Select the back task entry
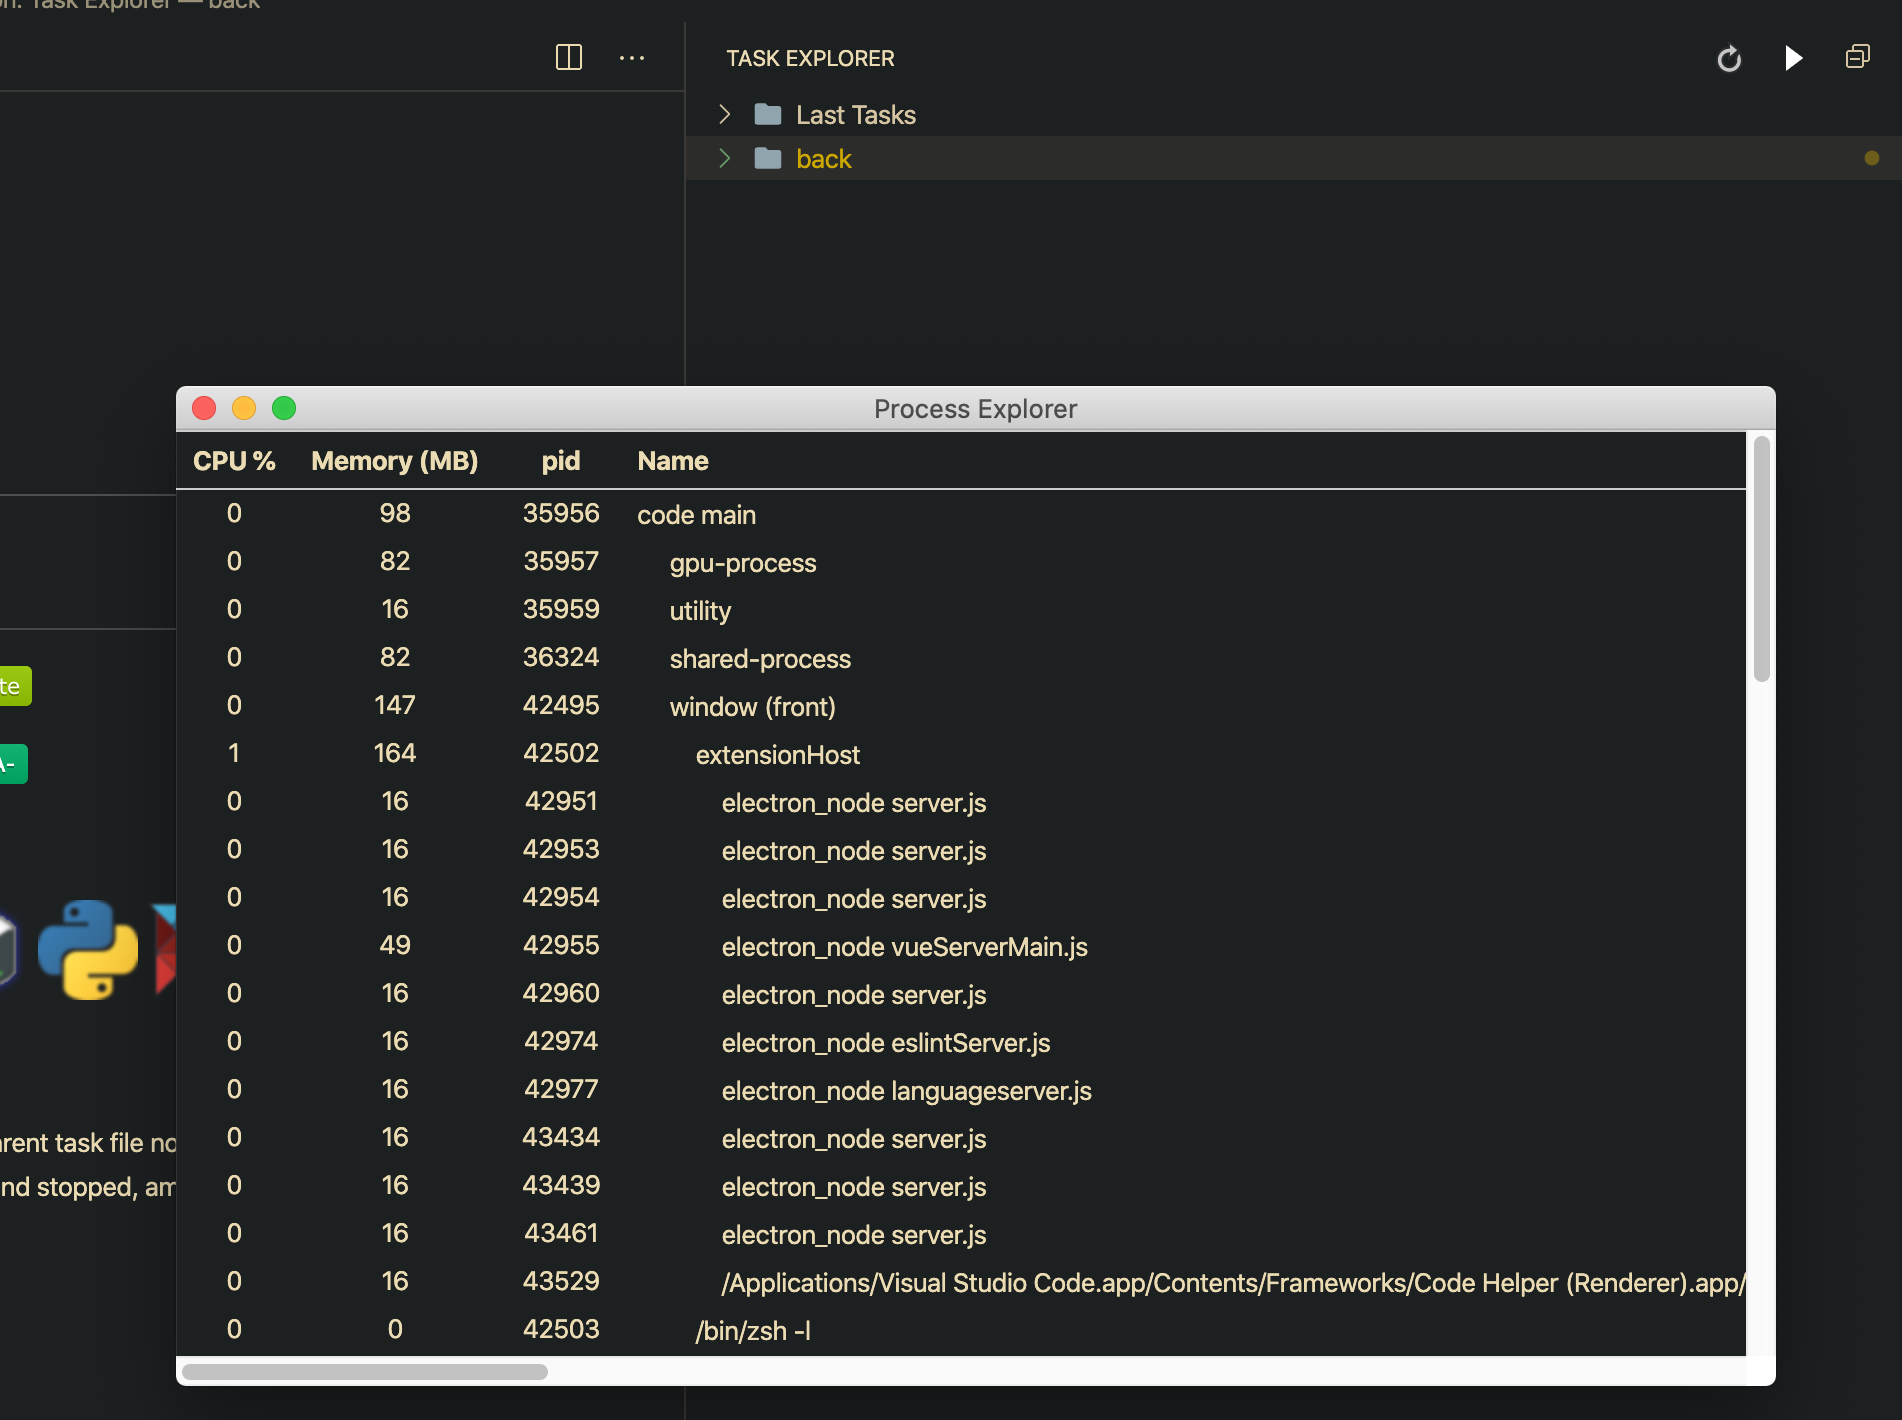1902x1420 pixels. (x=823, y=158)
